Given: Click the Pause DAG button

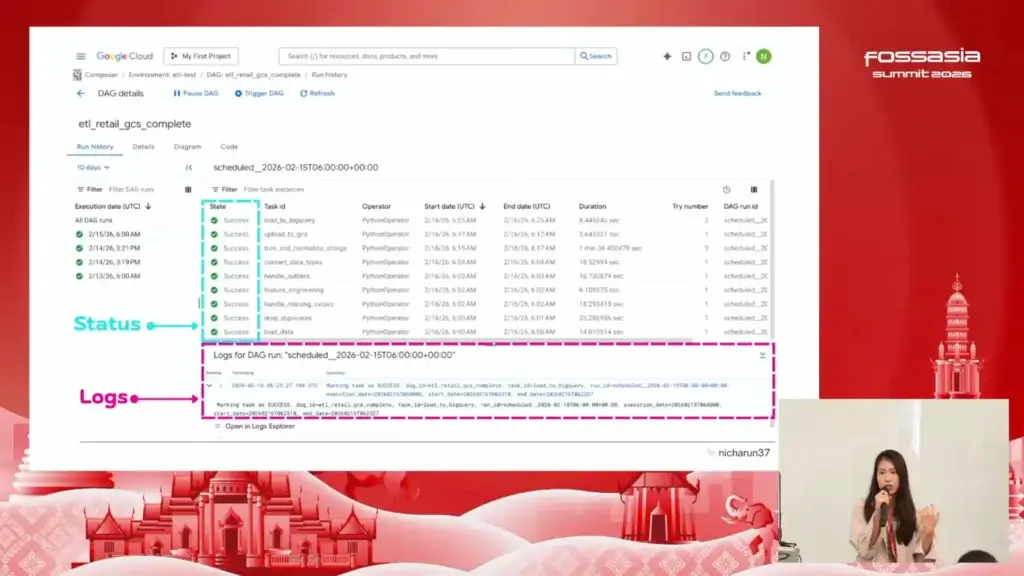Looking at the screenshot, I should 196,93.
